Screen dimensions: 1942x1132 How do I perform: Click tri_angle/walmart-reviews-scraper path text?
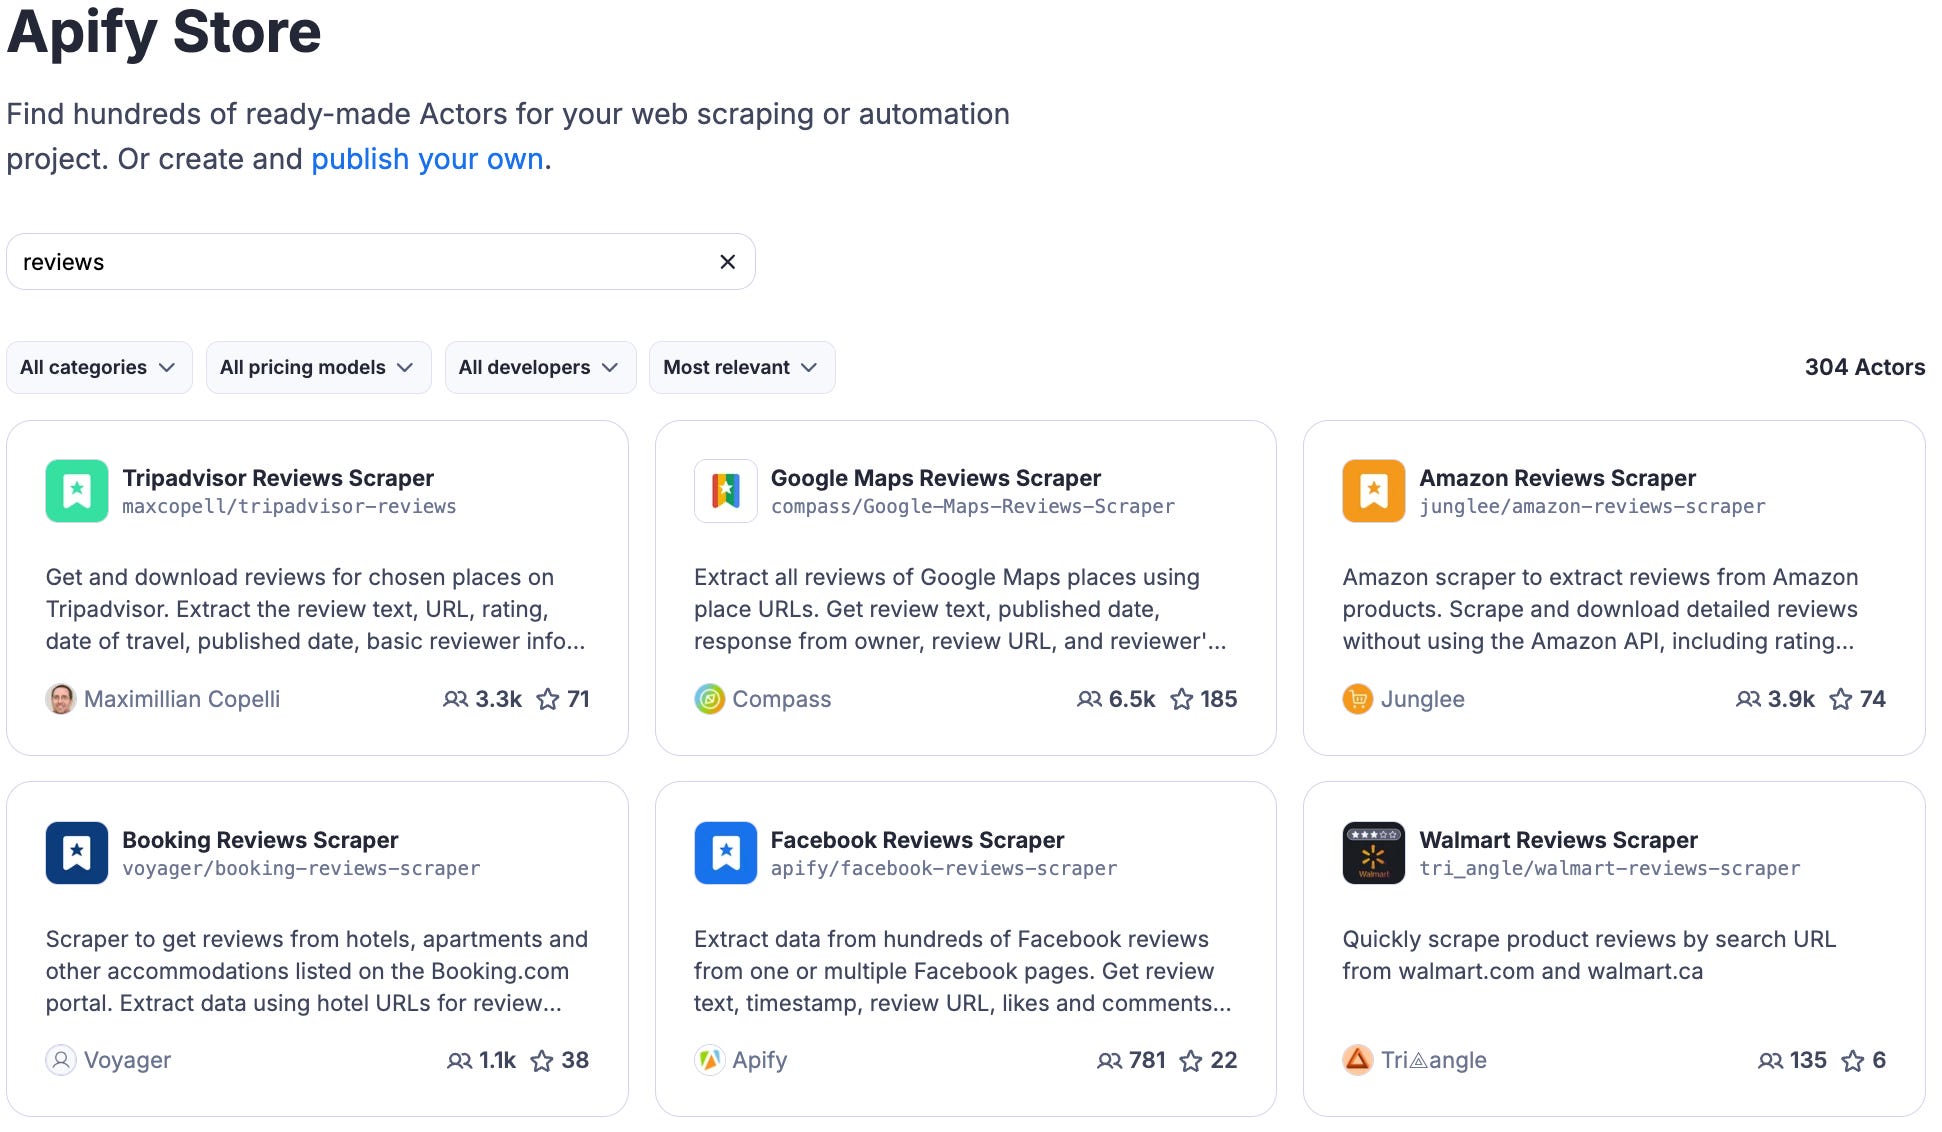[1610, 869]
